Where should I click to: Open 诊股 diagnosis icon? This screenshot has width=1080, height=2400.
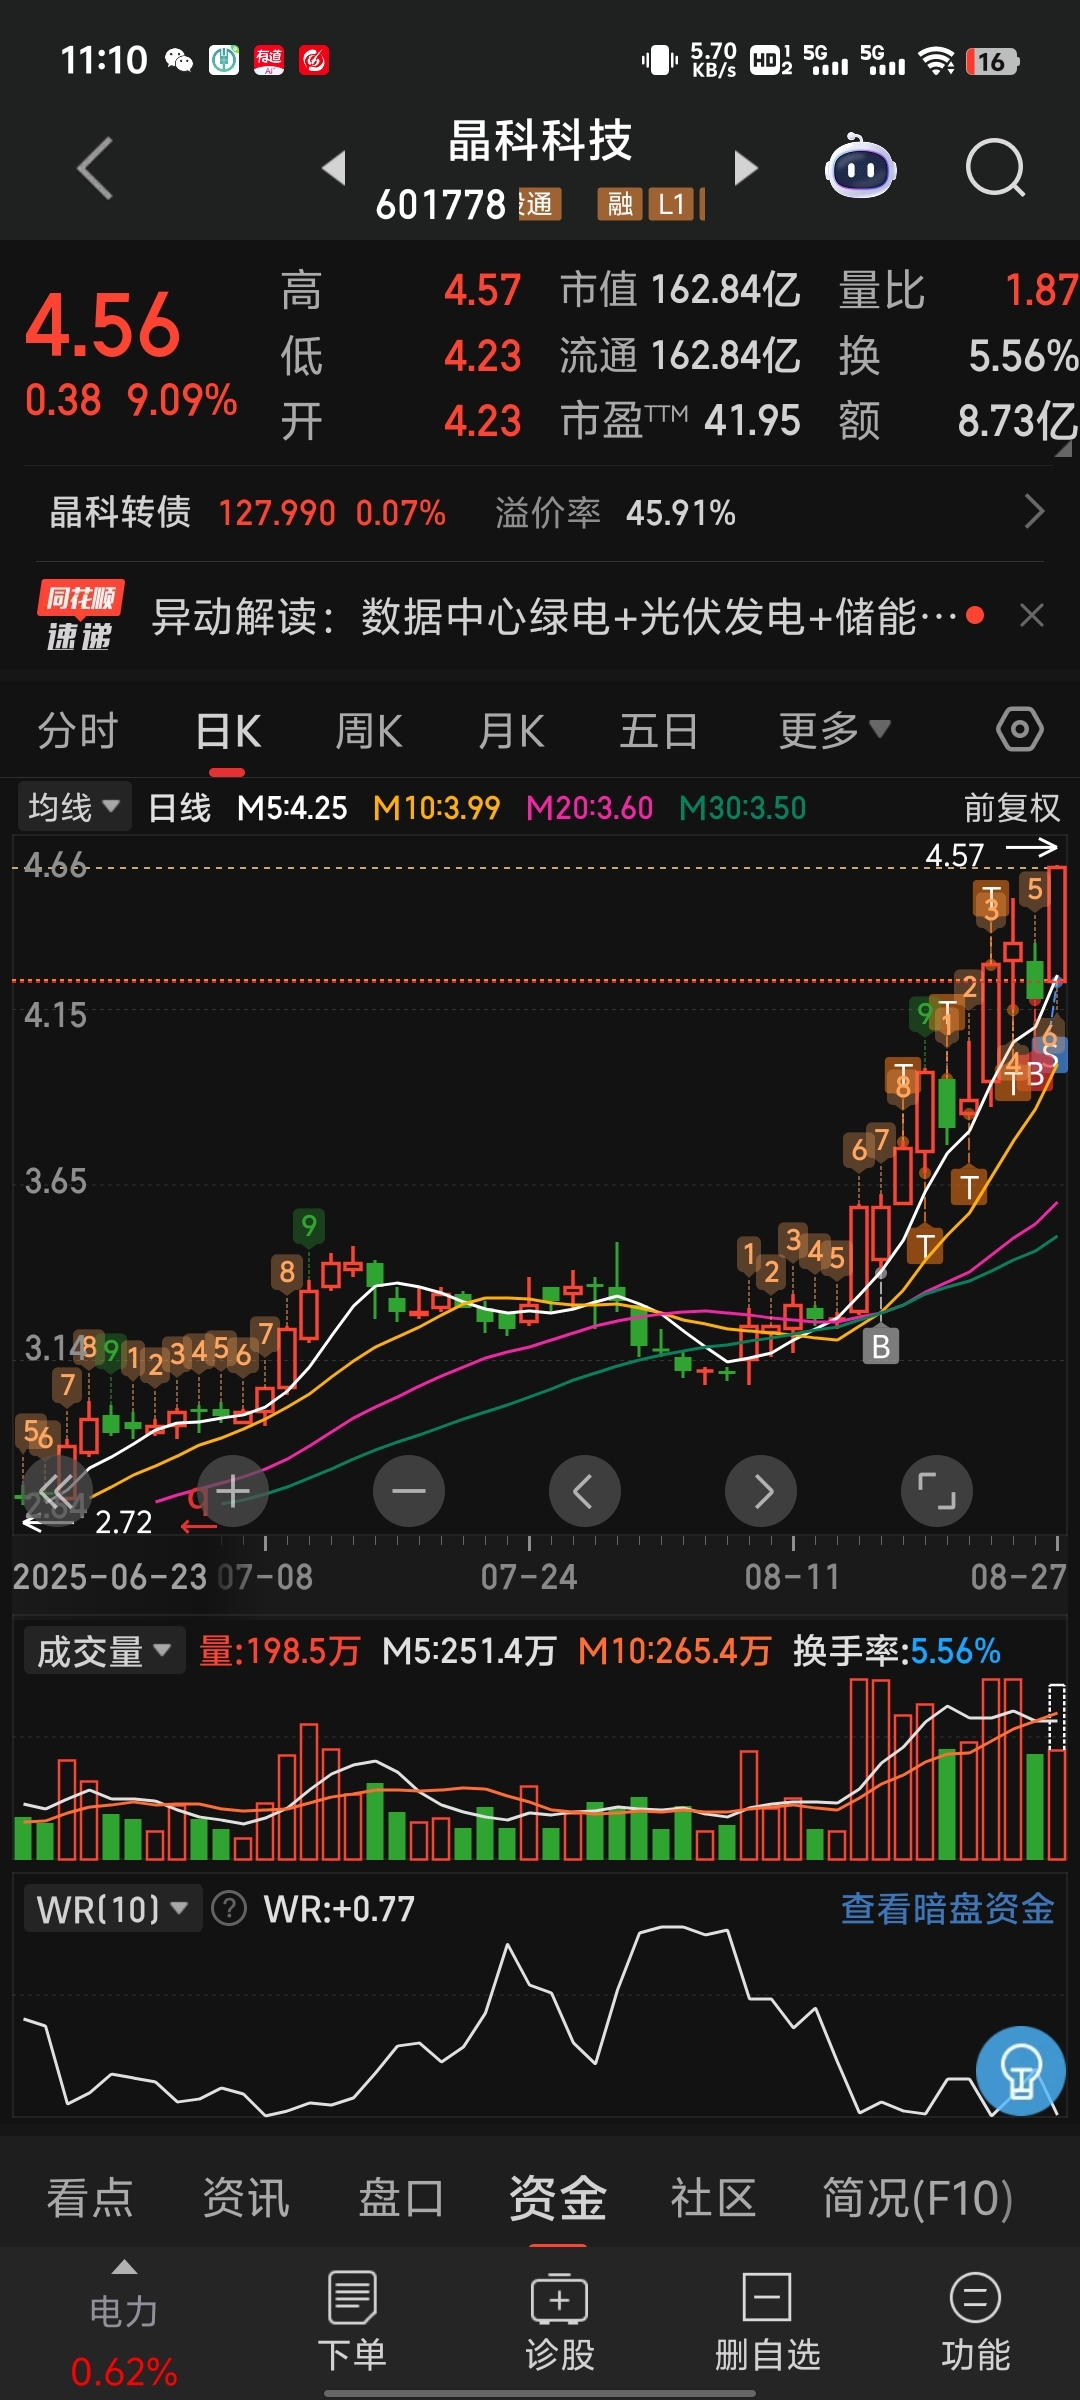tap(560, 2321)
